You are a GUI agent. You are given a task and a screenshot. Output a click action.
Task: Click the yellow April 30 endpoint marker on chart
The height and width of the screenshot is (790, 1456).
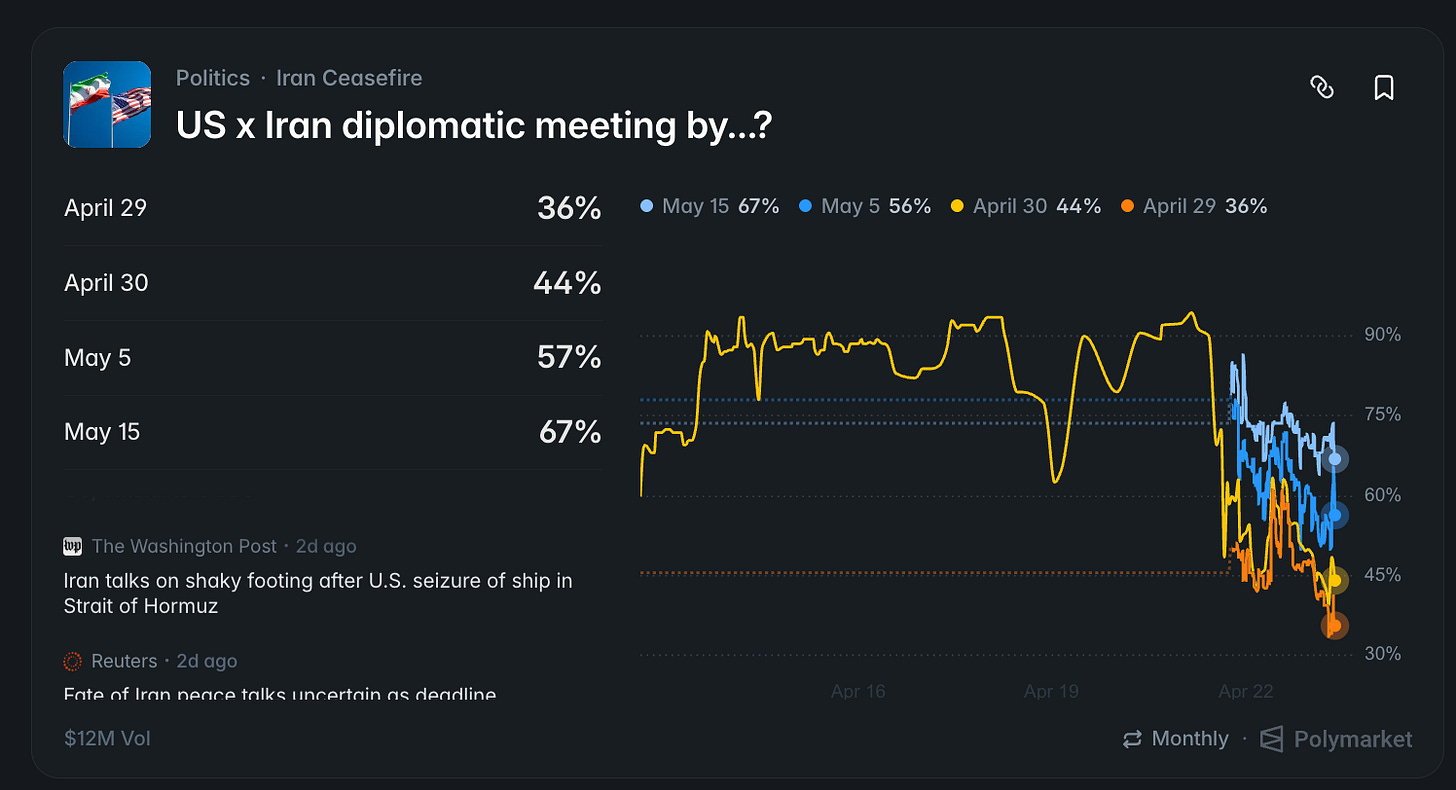pyautogui.click(x=1334, y=579)
